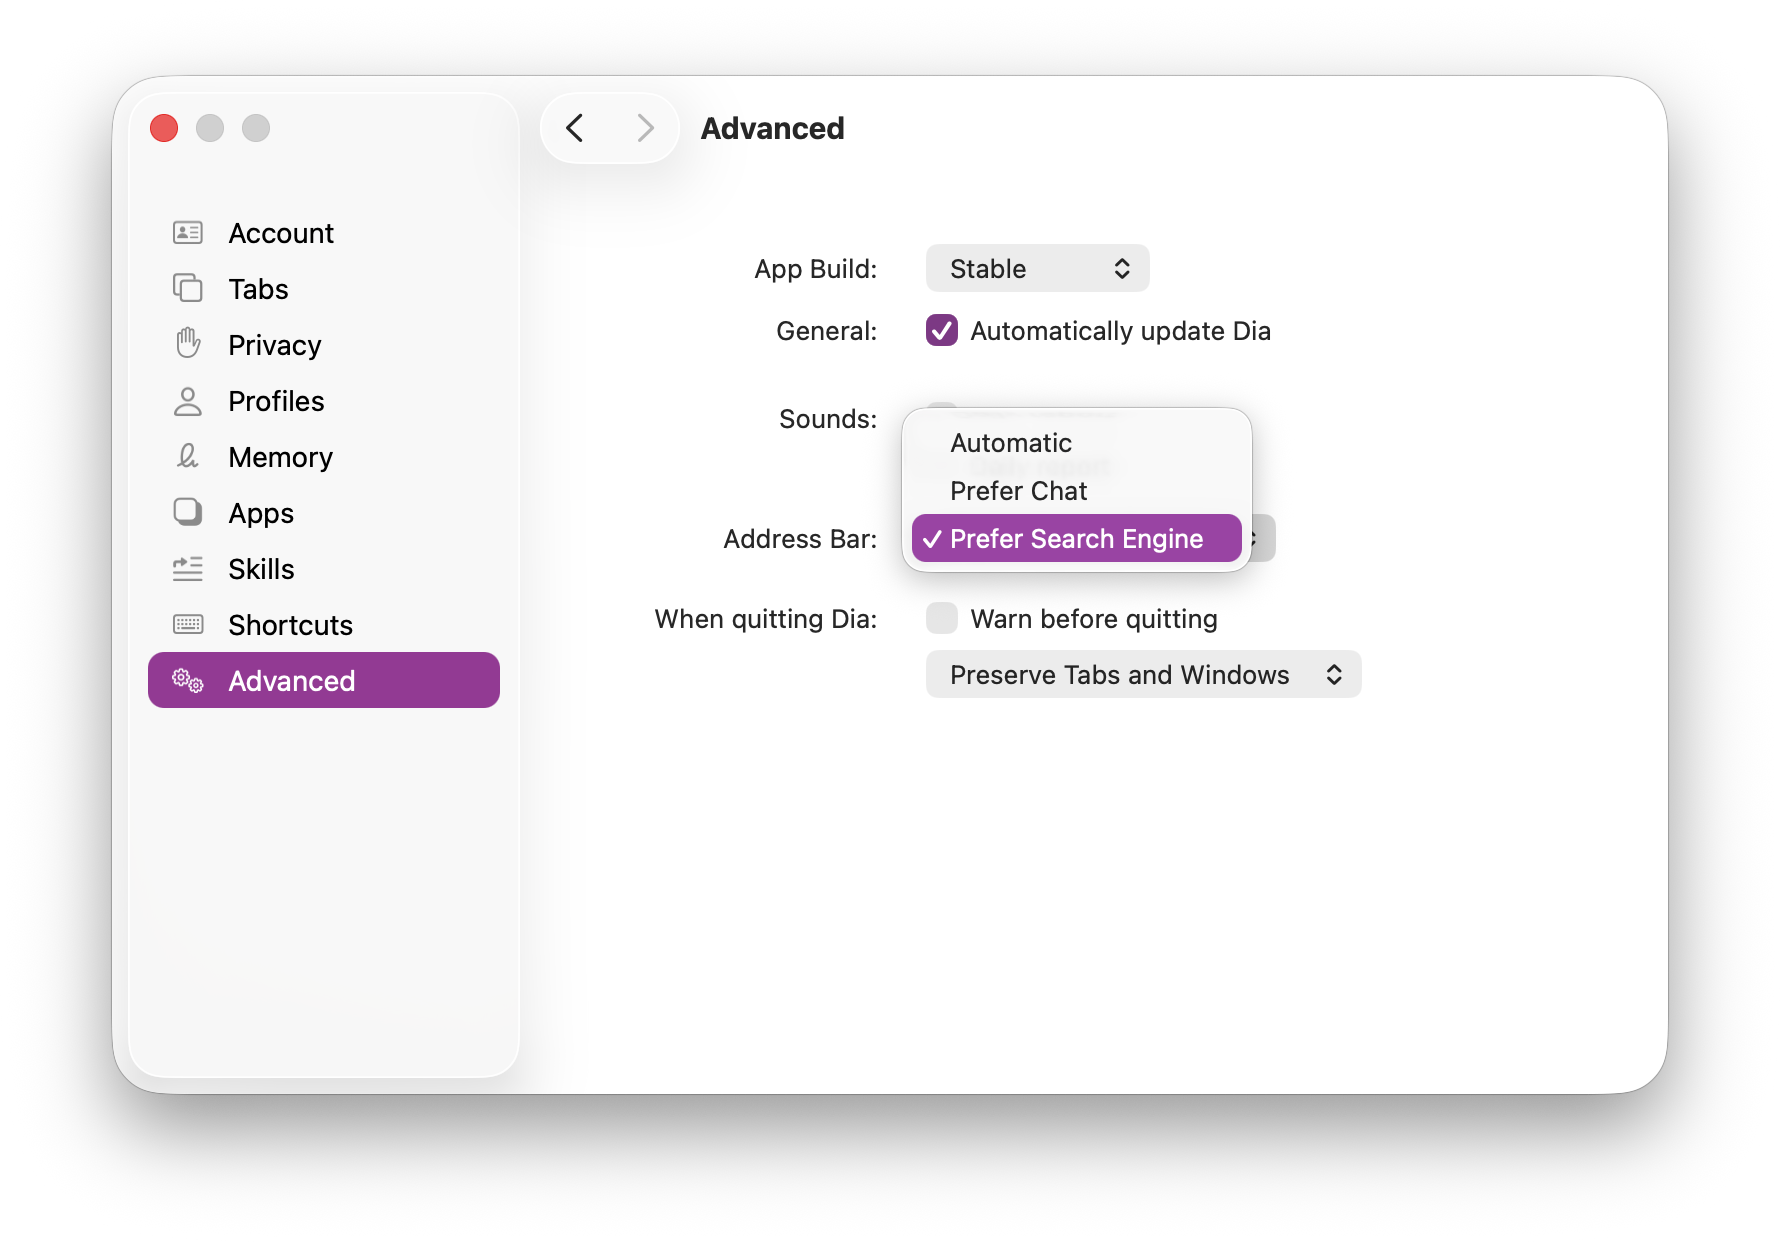Click the When quitting Dia label
This screenshot has height=1242, width=1780.
click(766, 619)
